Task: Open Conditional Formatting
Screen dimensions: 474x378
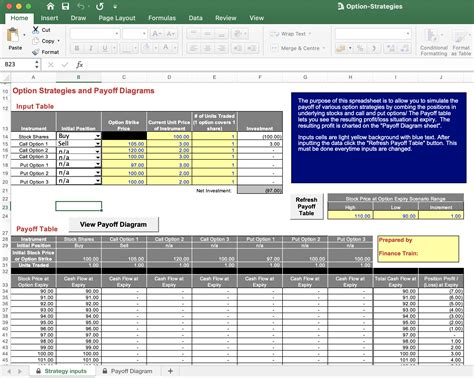Action: point(434,42)
